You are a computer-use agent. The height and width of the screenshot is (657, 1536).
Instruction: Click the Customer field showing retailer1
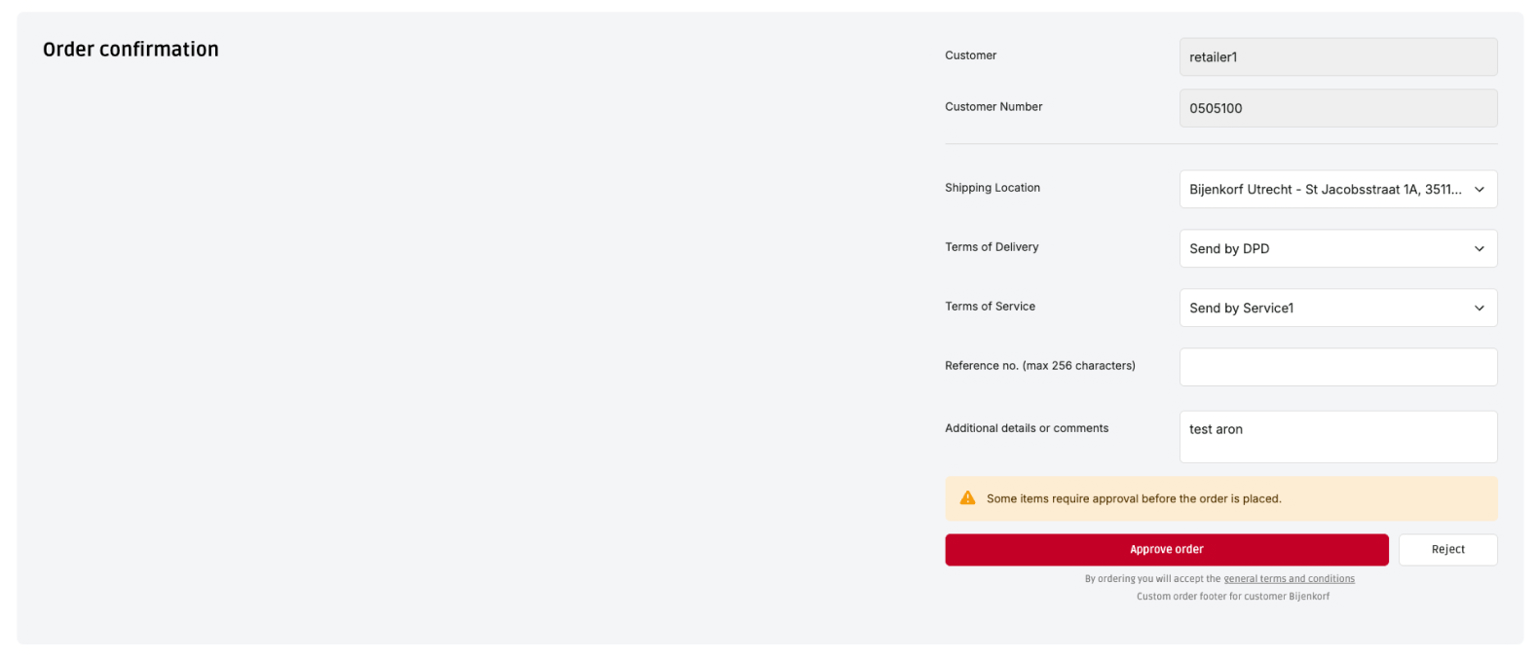pyautogui.click(x=1338, y=57)
